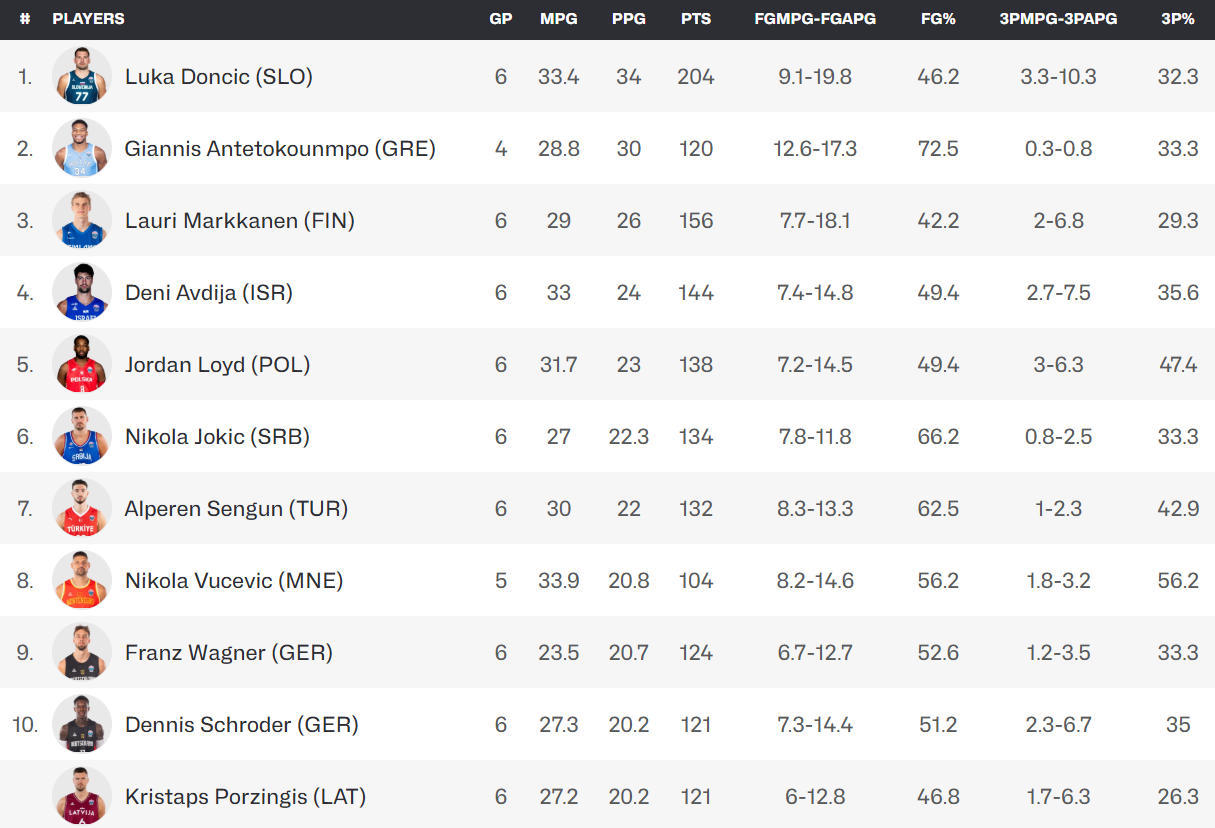Click Deni Avdija's profile picture
The width and height of the screenshot is (1215, 828).
coord(82,292)
